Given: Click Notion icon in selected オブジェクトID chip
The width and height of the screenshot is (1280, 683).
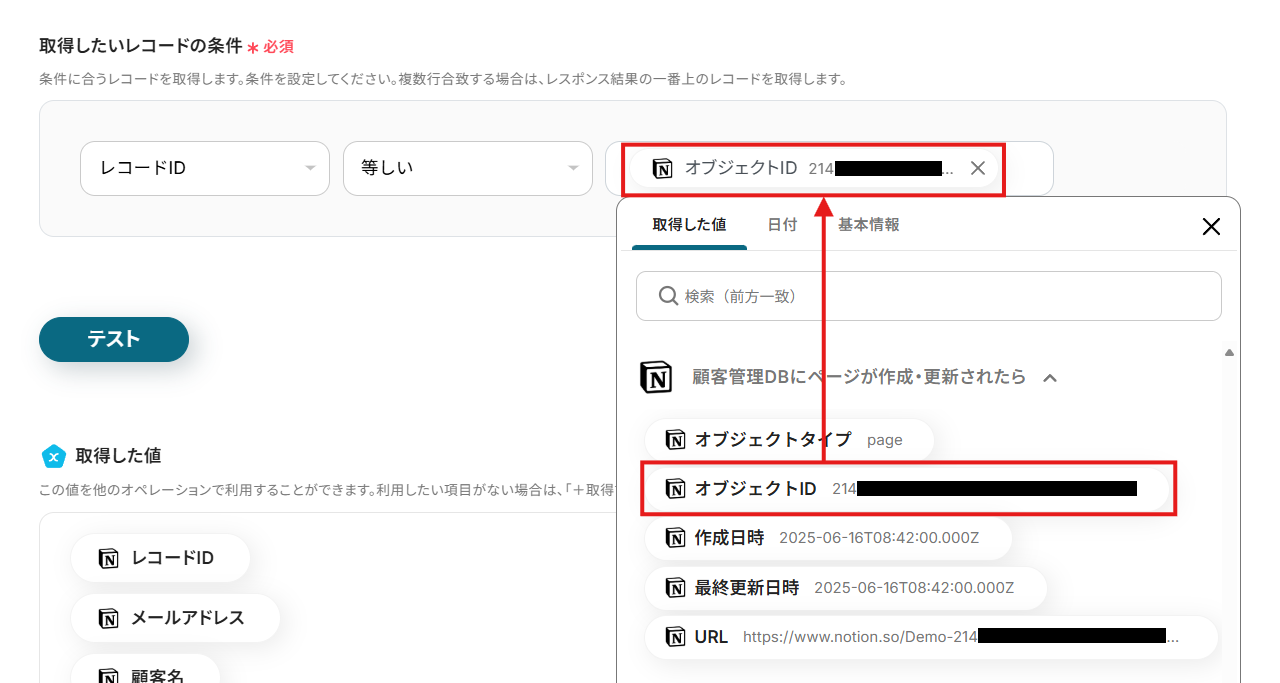Looking at the screenshot, I should (x=662, y=168).
